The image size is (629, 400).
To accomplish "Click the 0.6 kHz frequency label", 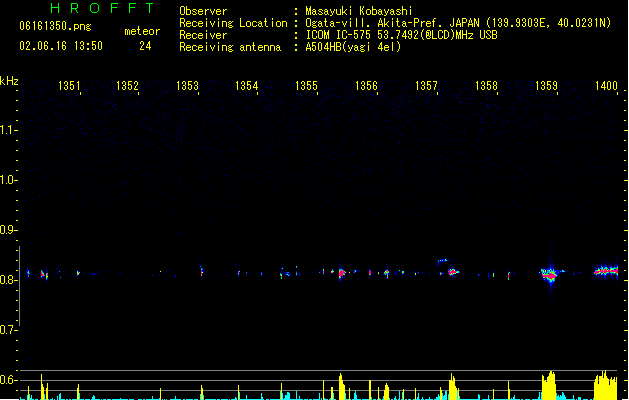I will click(x=8, y=380).
